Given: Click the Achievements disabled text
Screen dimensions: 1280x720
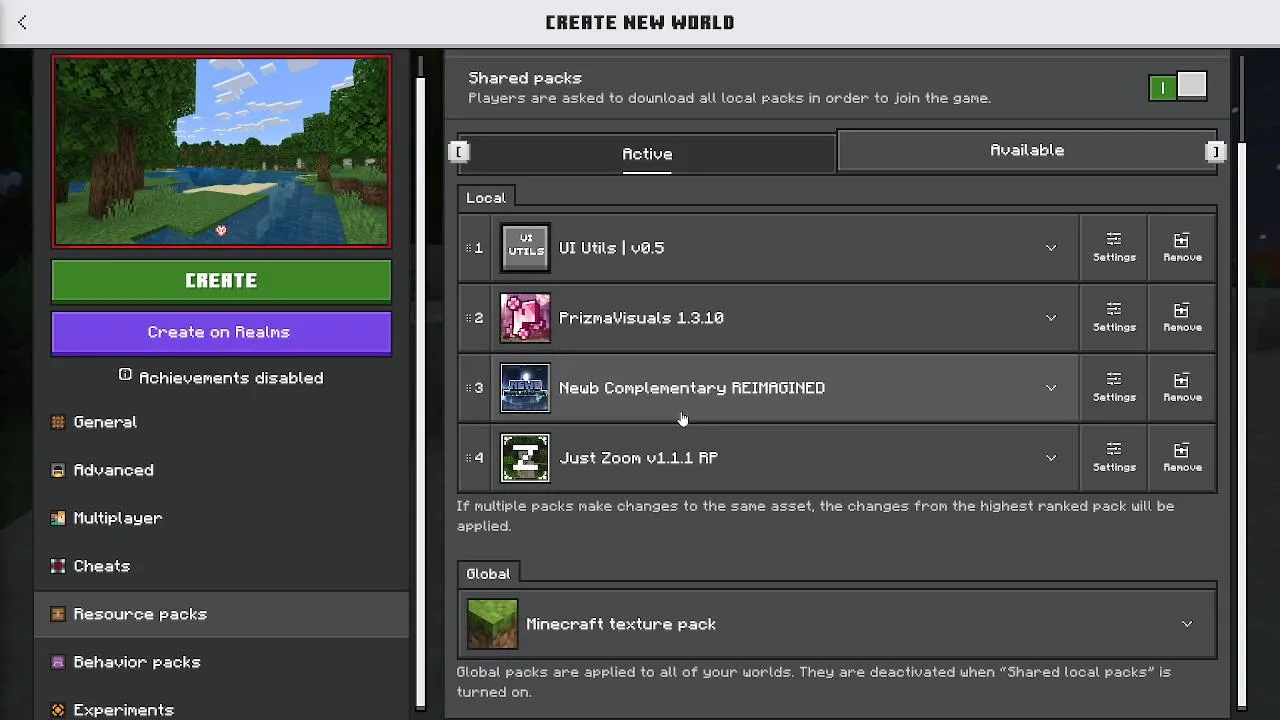Looking at the screenshot, I should [231, 378].
